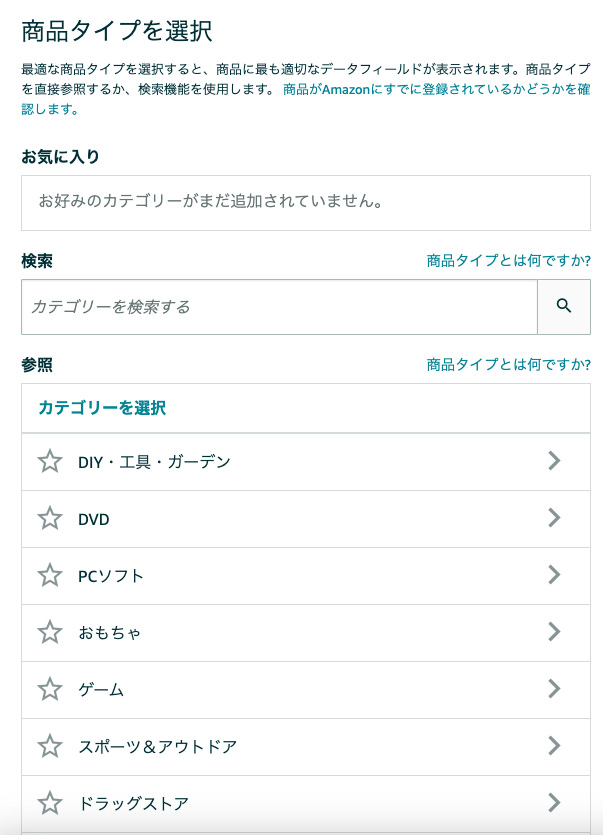Star the ゲーム category
The width and height of the screenshot is (603, 835).
point(50,689)
